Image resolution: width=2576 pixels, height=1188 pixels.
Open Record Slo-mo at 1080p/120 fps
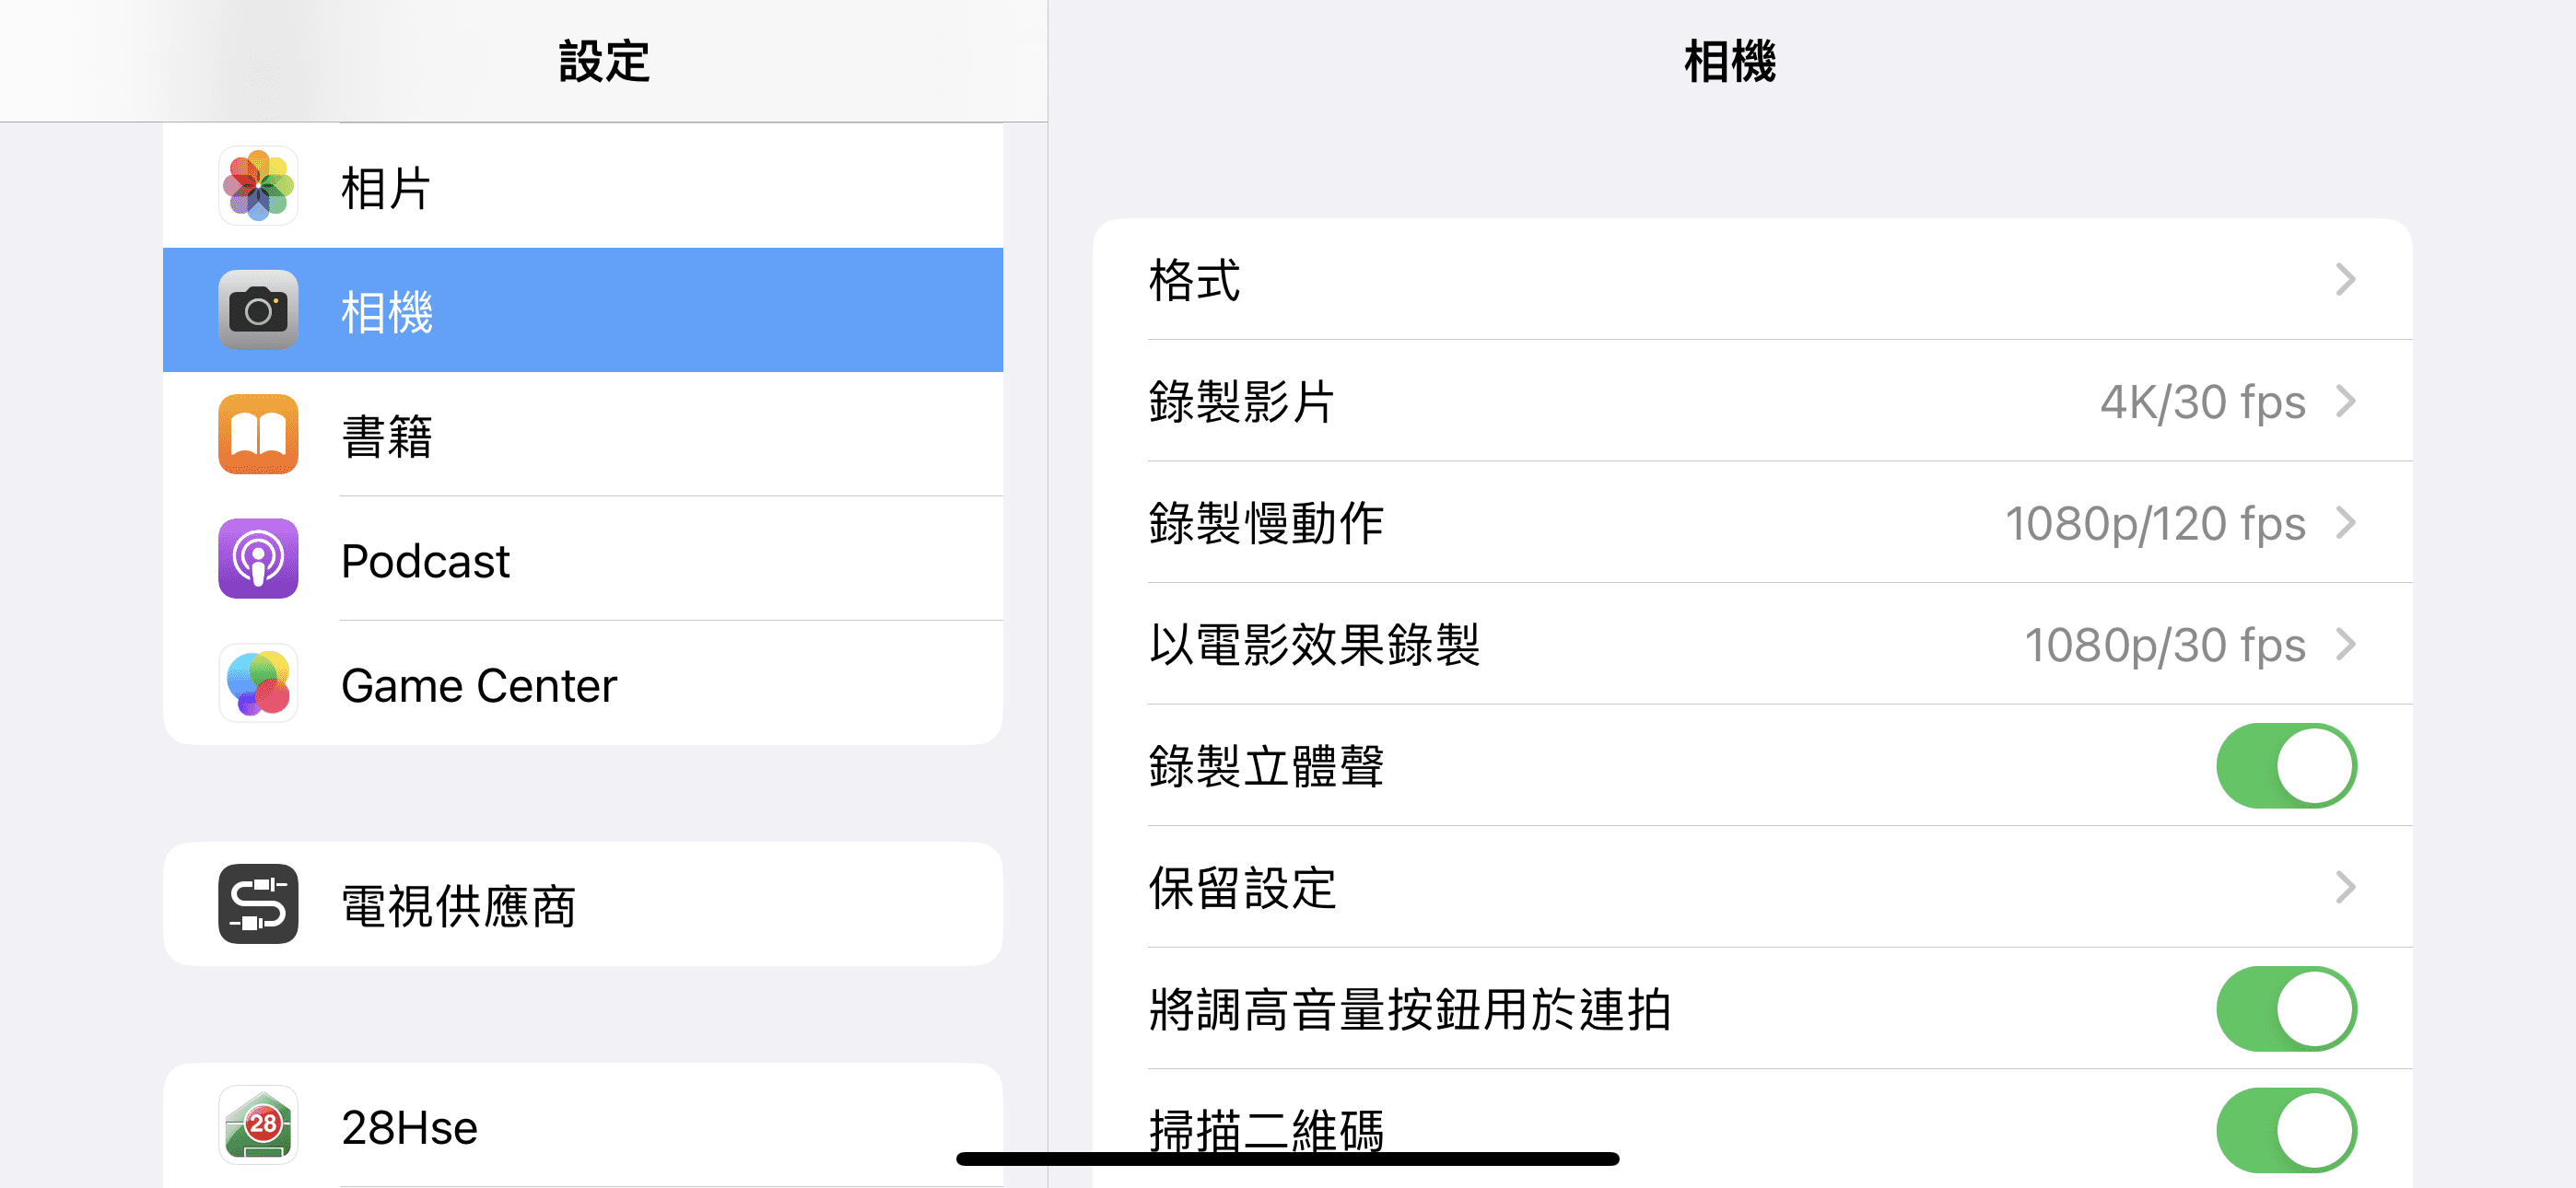tap(1752, 523)
